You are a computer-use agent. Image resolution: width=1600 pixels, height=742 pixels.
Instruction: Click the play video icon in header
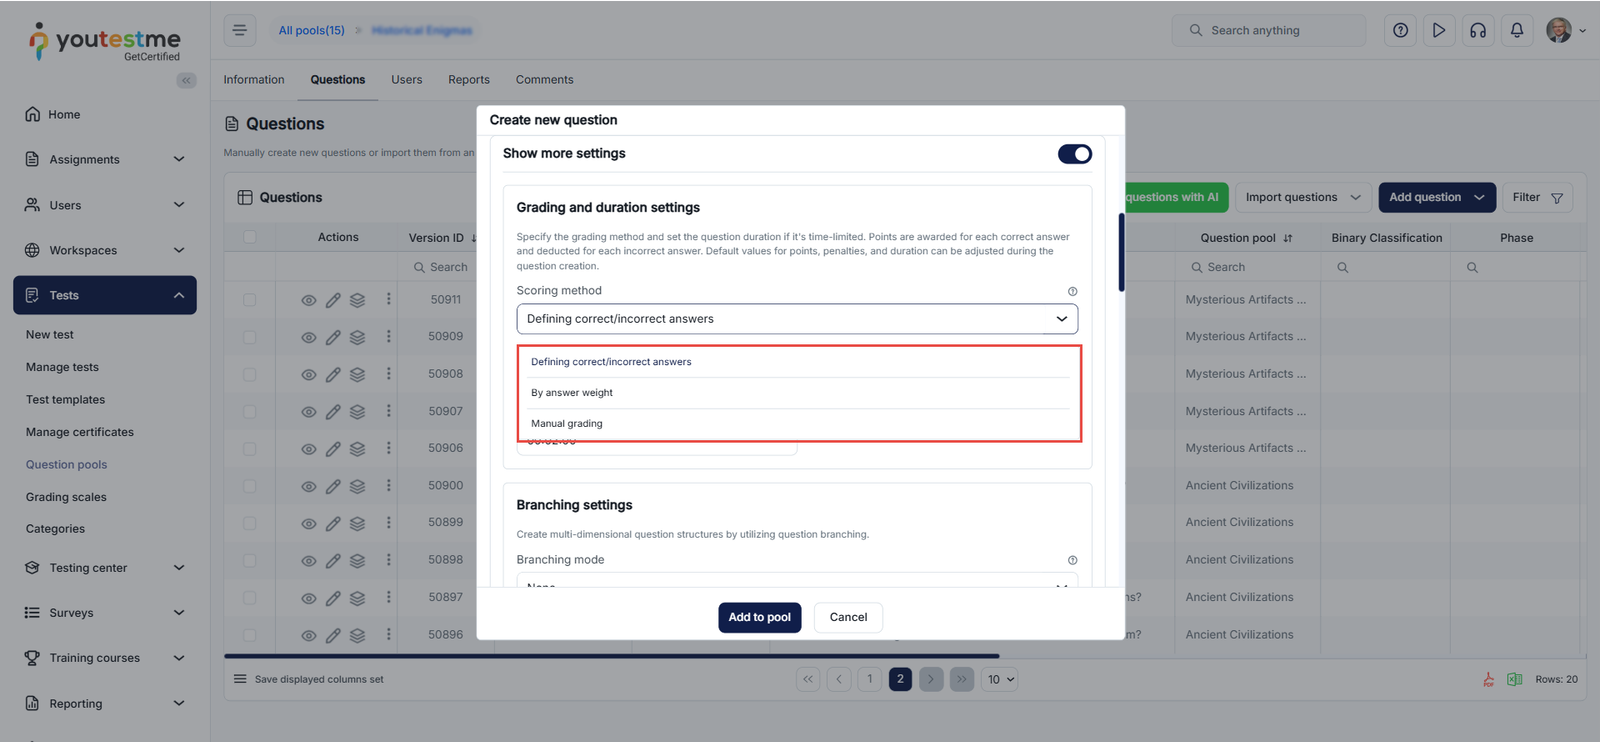[x=1438, y=30]
